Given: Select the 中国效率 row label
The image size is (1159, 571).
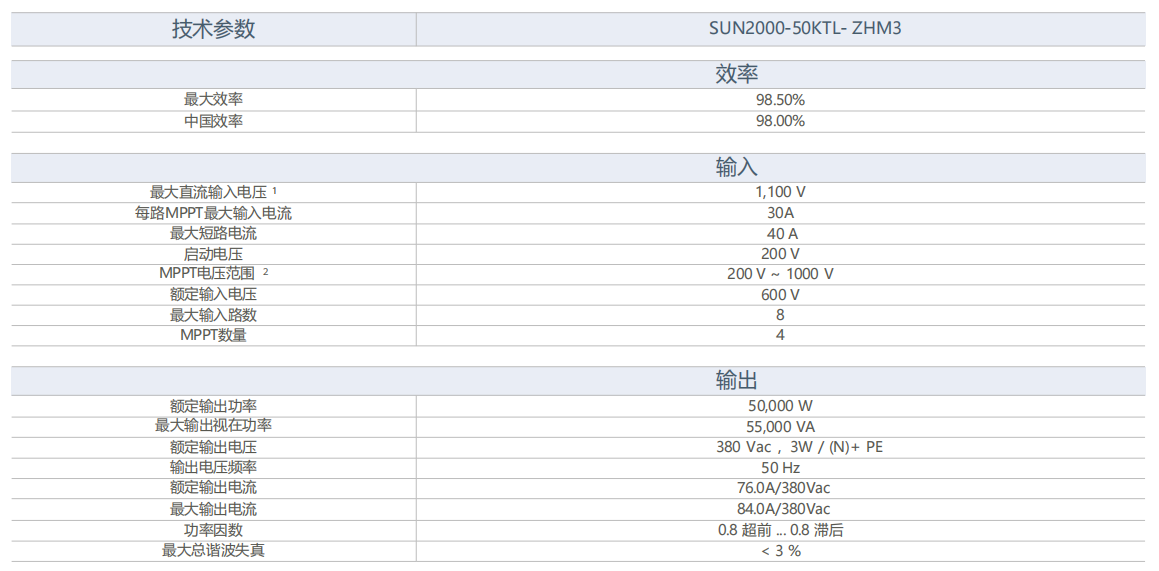Looking at the screenshot, I should coord(213,121).
